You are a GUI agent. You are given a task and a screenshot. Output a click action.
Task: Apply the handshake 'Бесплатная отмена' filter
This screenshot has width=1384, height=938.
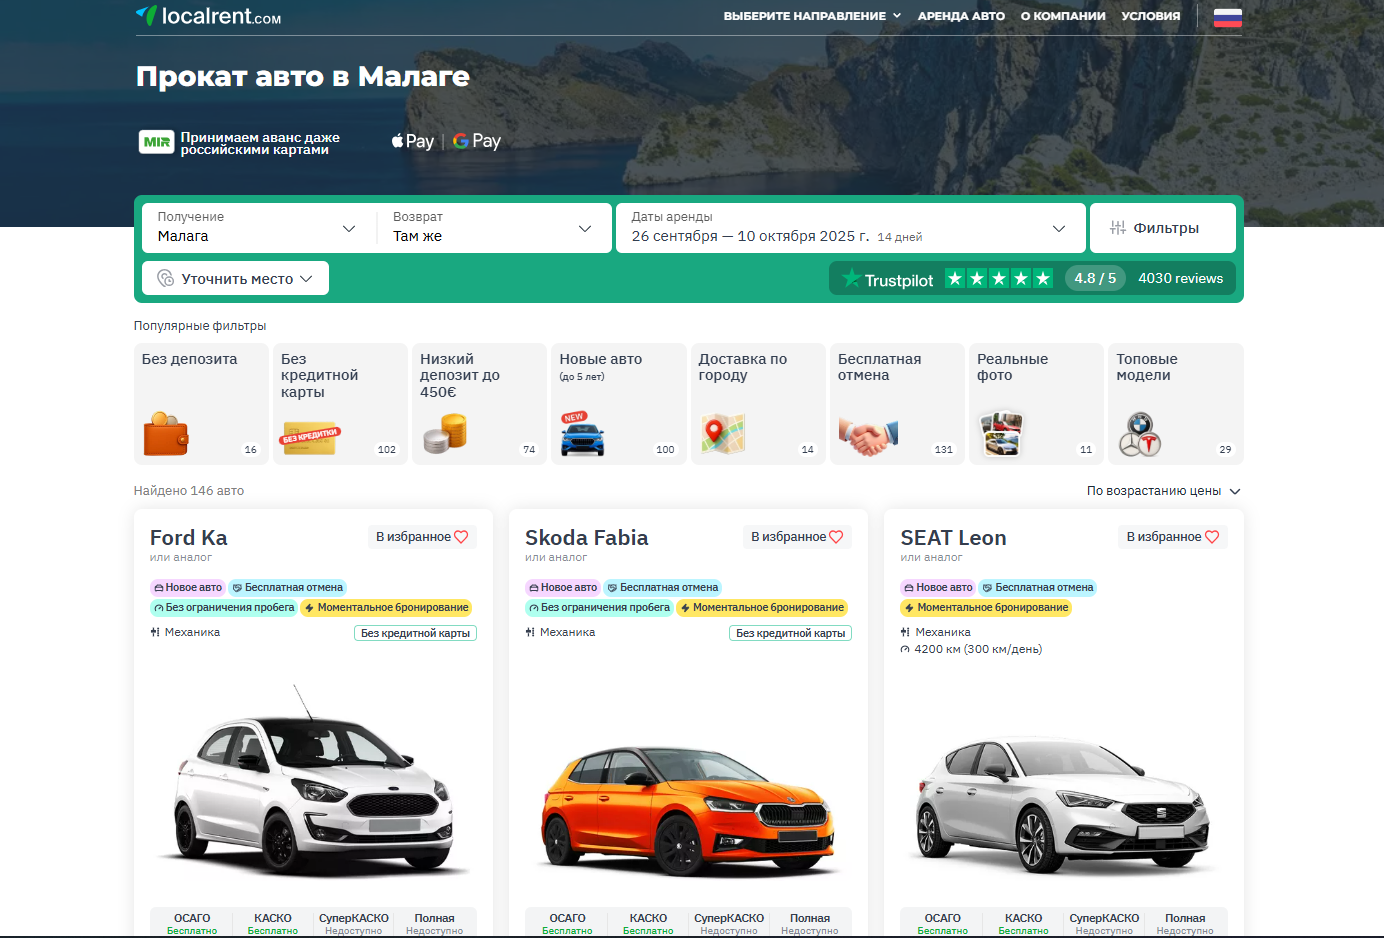coord(897,404)
